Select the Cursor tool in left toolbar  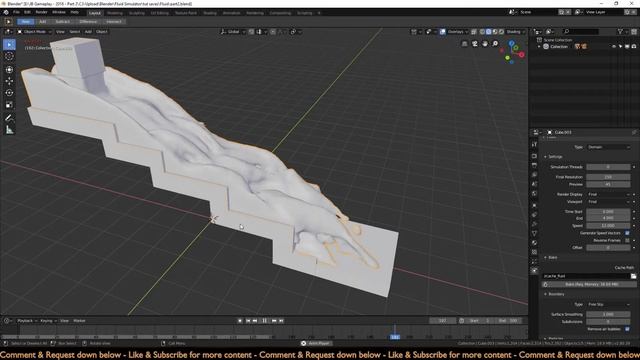(9, 56)
